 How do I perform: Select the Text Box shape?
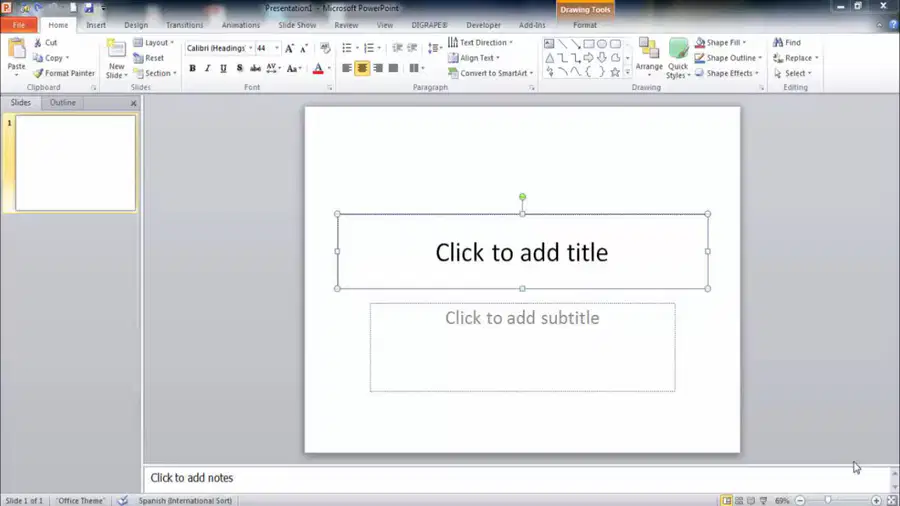(549, 44)
